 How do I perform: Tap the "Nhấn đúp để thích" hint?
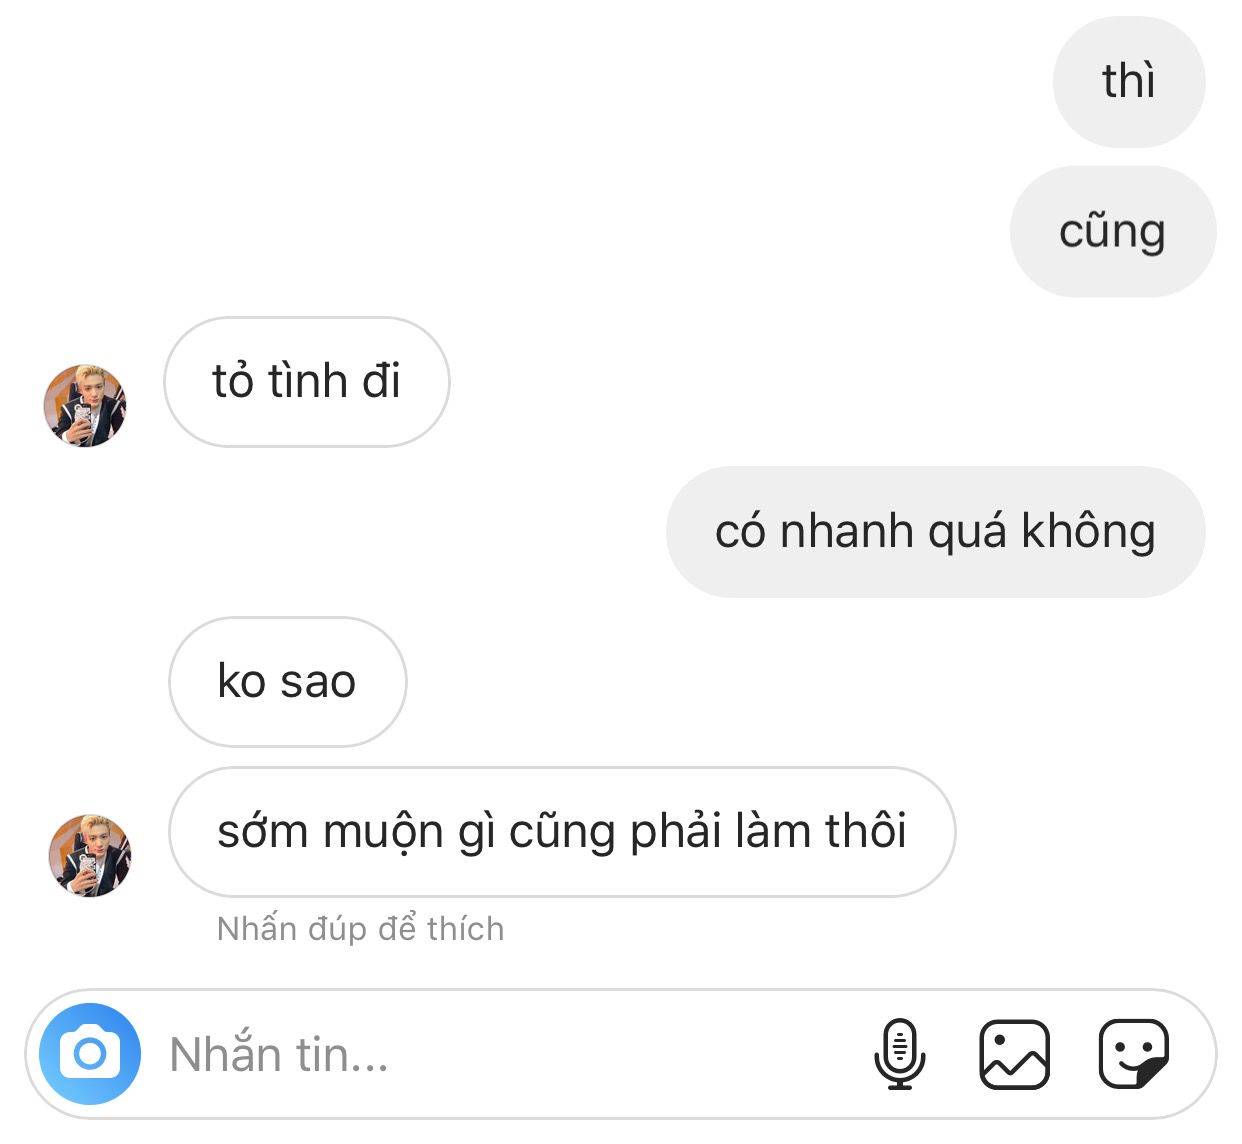click(x=361, y=929)
